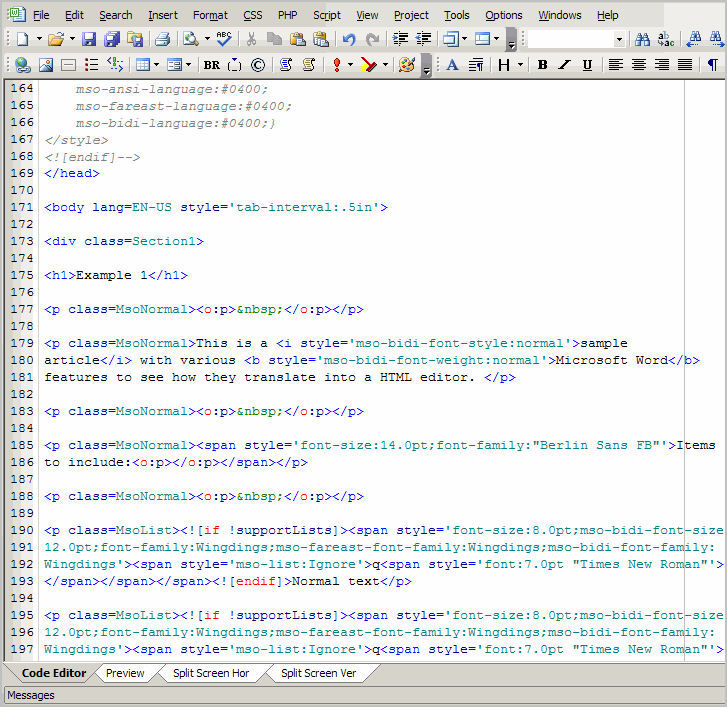Switch to the Preview tab
The width and height of the screenshot is (727, 707).
point(125,673)
